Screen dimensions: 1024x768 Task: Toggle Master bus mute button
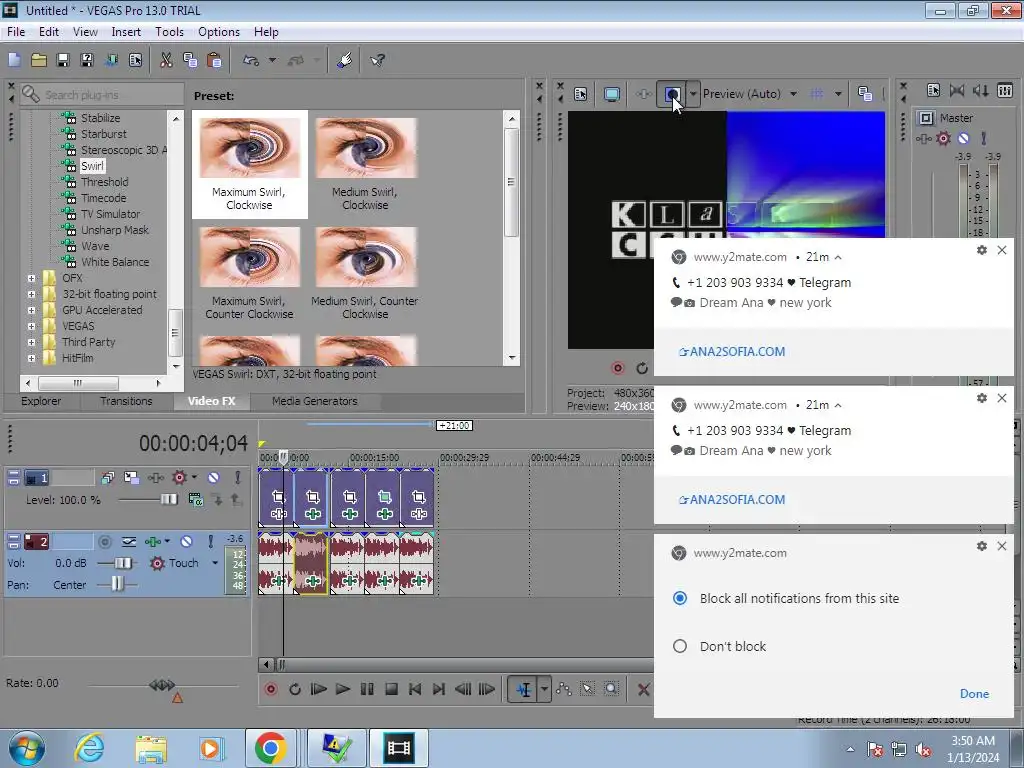963,138
